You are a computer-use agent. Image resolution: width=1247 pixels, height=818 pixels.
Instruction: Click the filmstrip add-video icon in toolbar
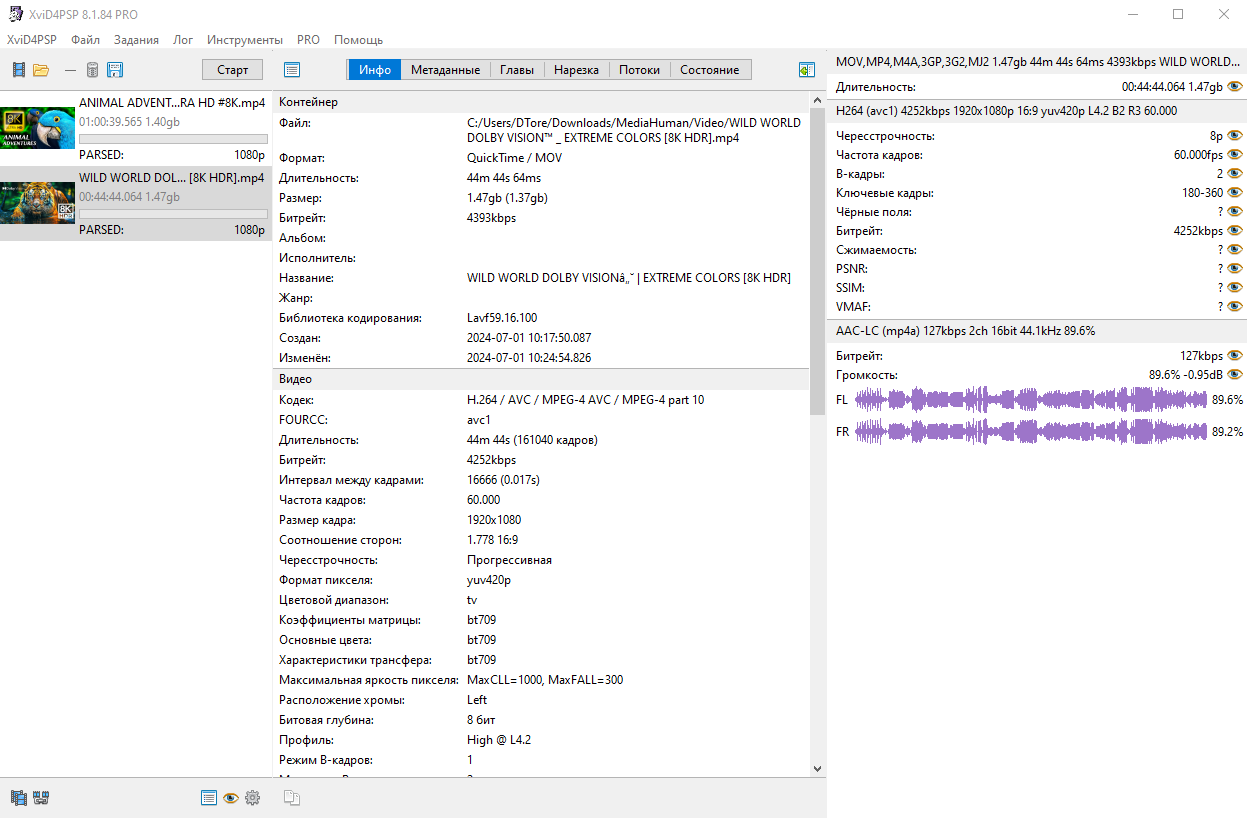tap(18, 70)
